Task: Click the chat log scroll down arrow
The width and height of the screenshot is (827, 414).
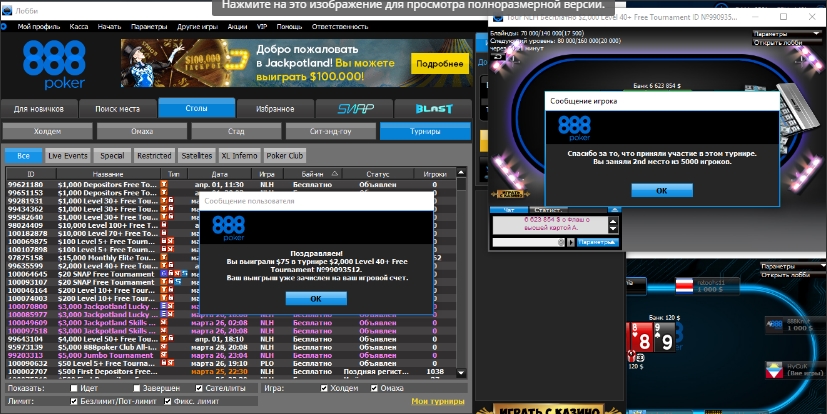Action: point(613,229)
